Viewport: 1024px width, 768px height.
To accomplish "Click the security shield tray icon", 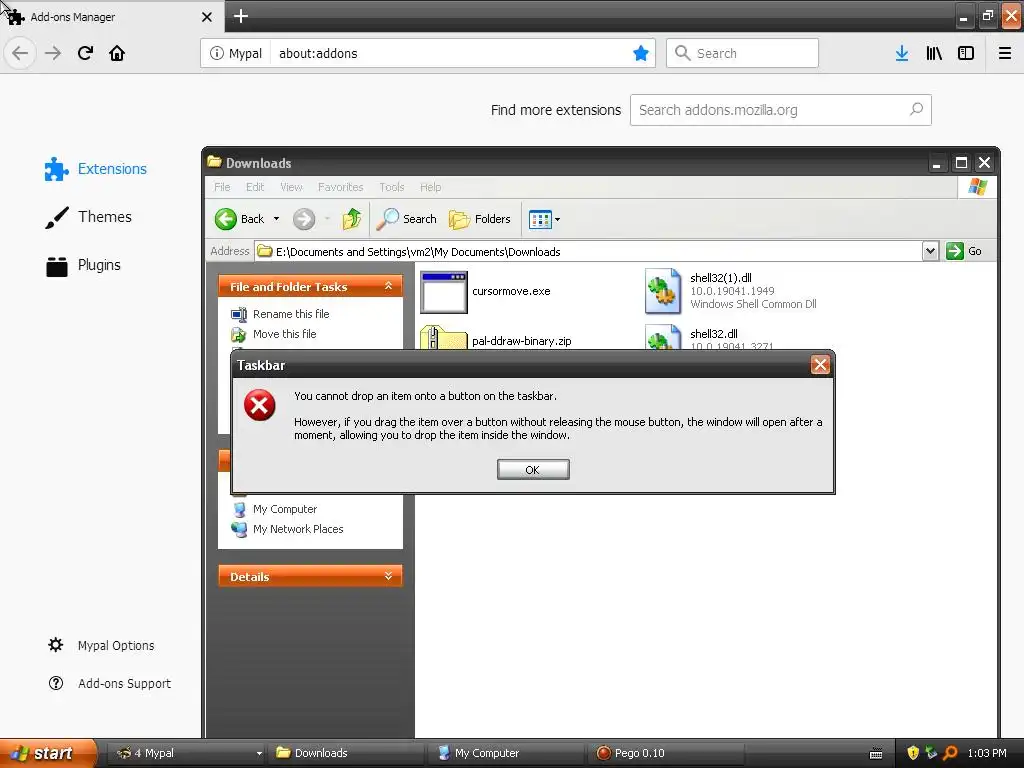I will coord(913,753).
